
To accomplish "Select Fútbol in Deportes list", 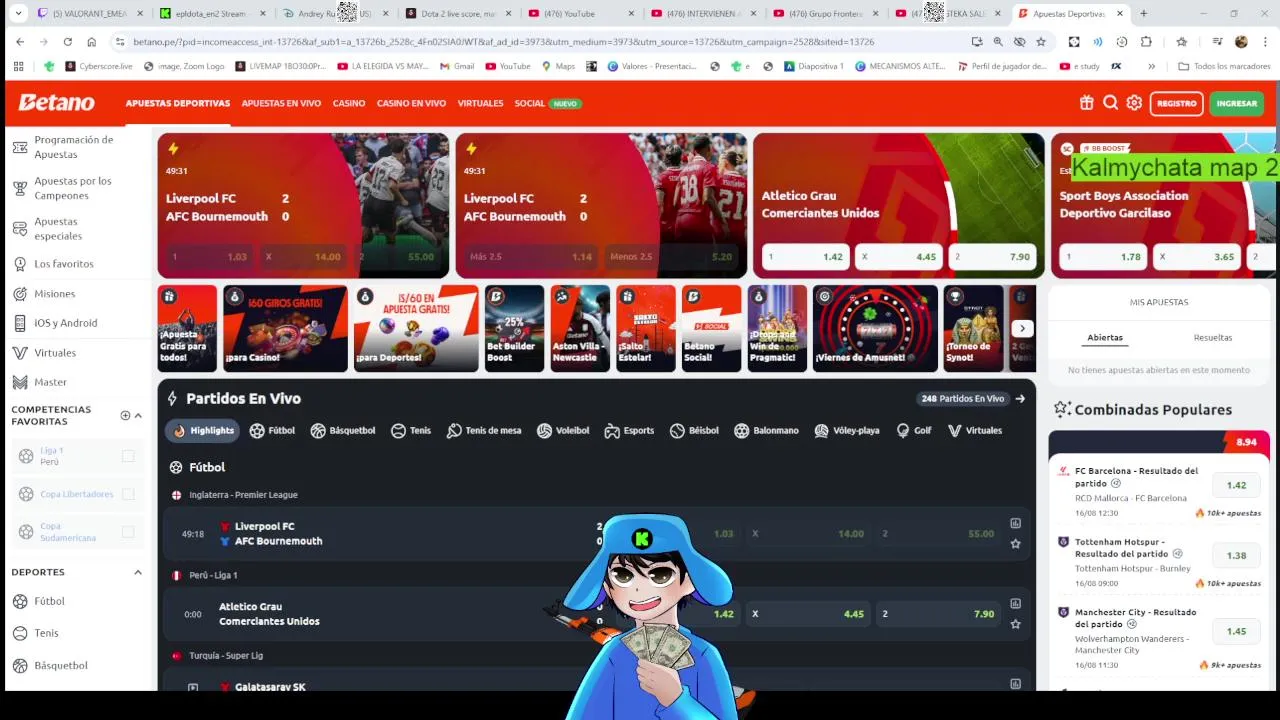I will pyautogui.click(x=49, y=601).
